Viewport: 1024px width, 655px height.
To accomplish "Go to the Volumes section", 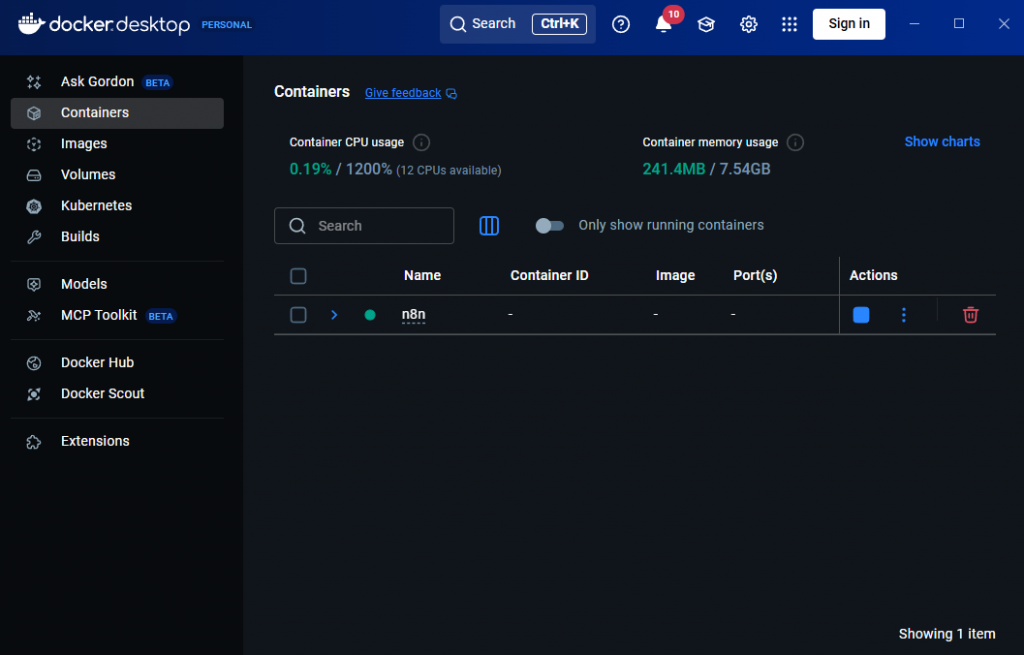I will tap(117, 175).
